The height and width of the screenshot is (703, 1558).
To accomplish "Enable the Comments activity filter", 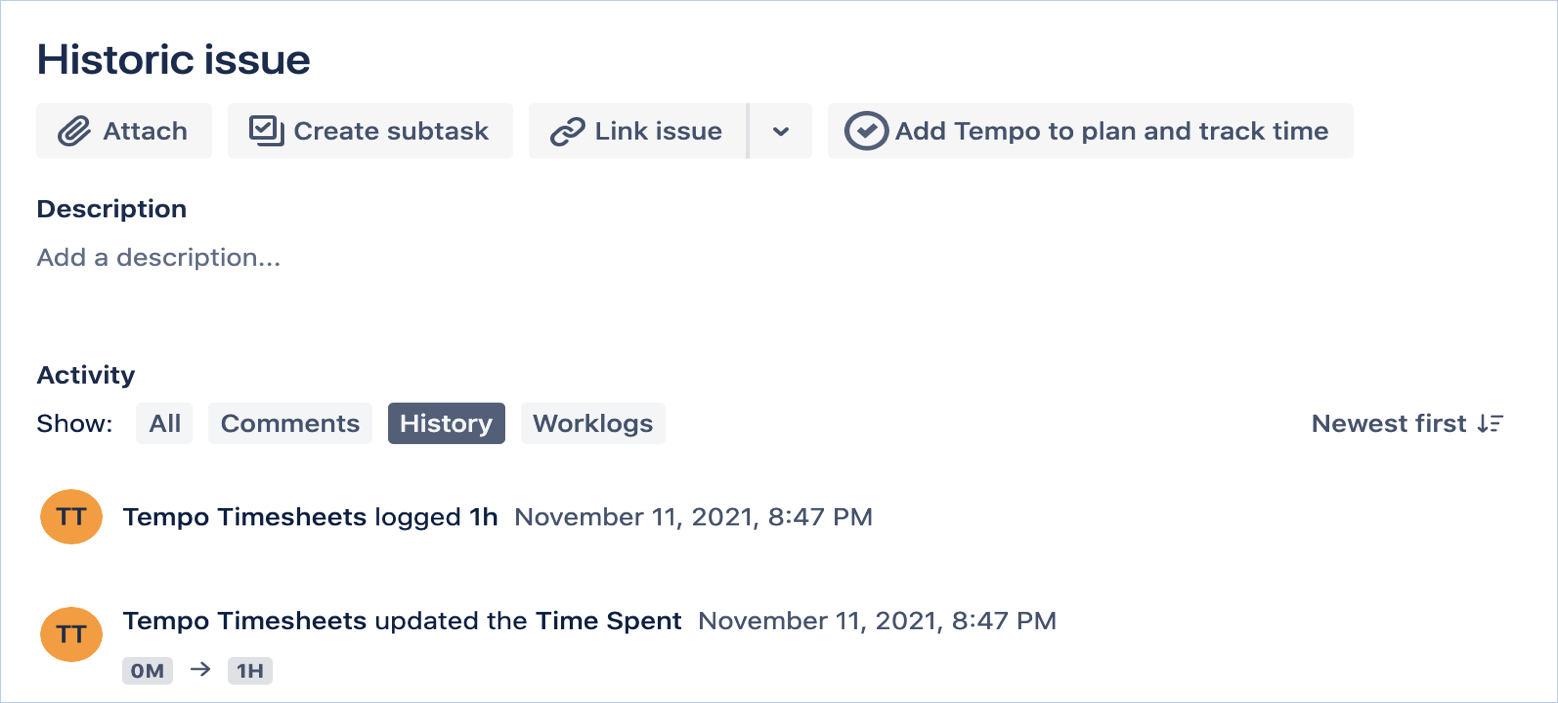I will pos(289,423).
